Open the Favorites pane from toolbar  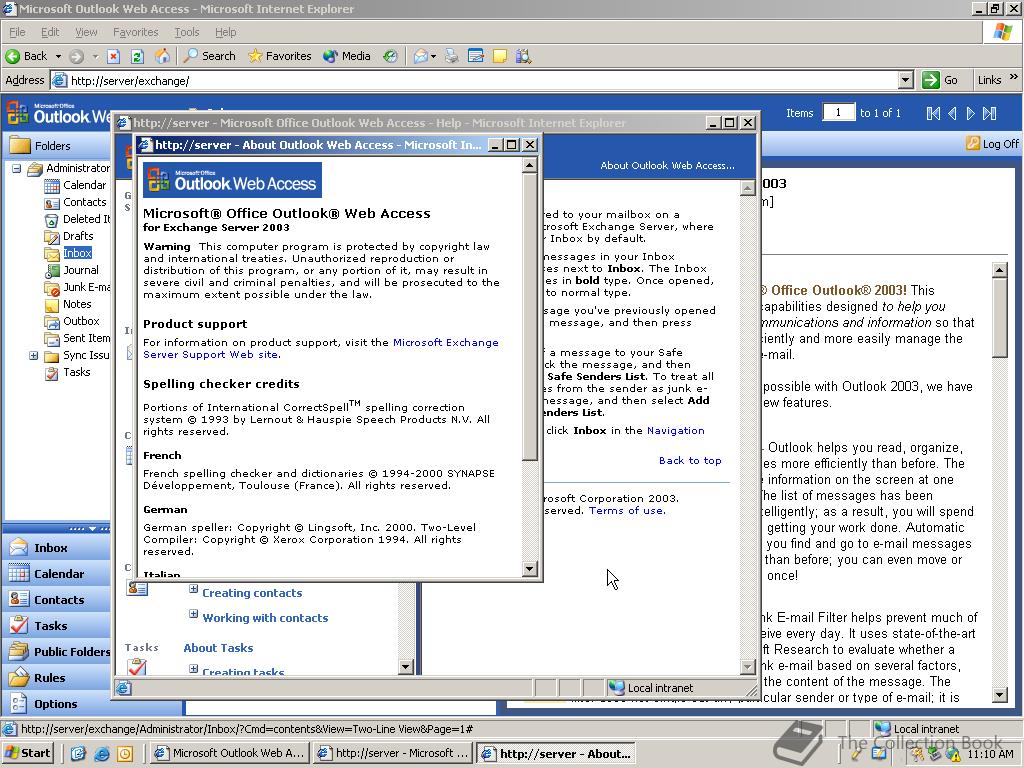point(280,56)
